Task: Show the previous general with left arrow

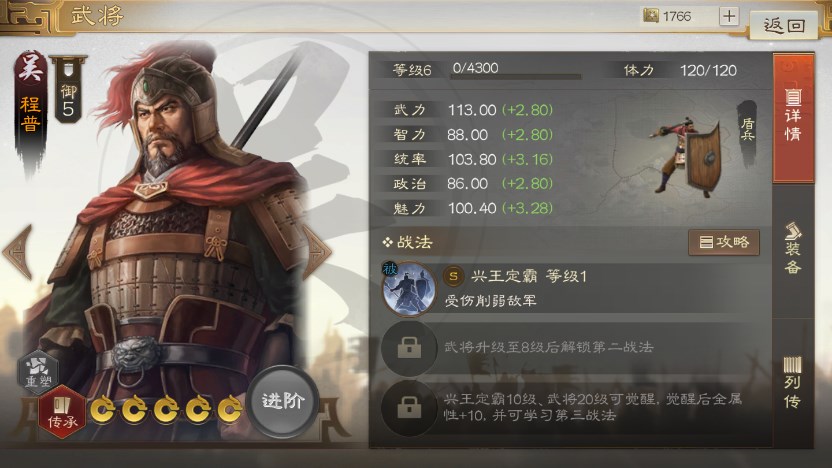Action: (x=18, y=252)
